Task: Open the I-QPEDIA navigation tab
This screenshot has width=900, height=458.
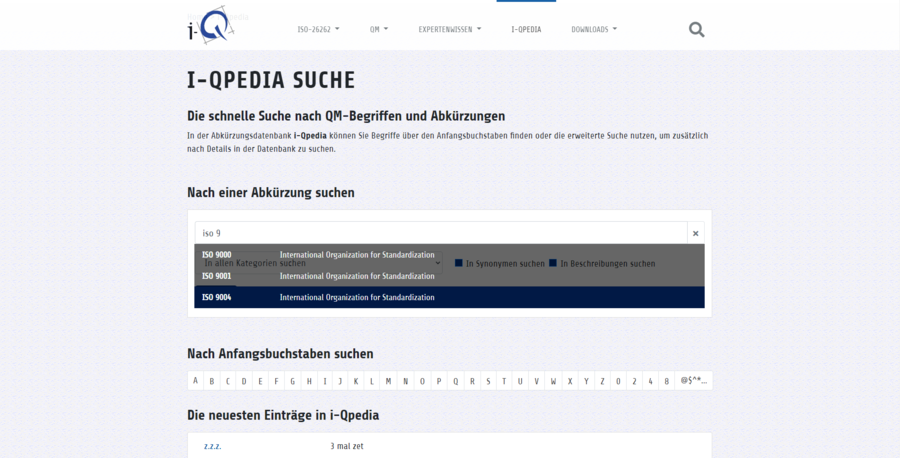Action: [526, 29]
